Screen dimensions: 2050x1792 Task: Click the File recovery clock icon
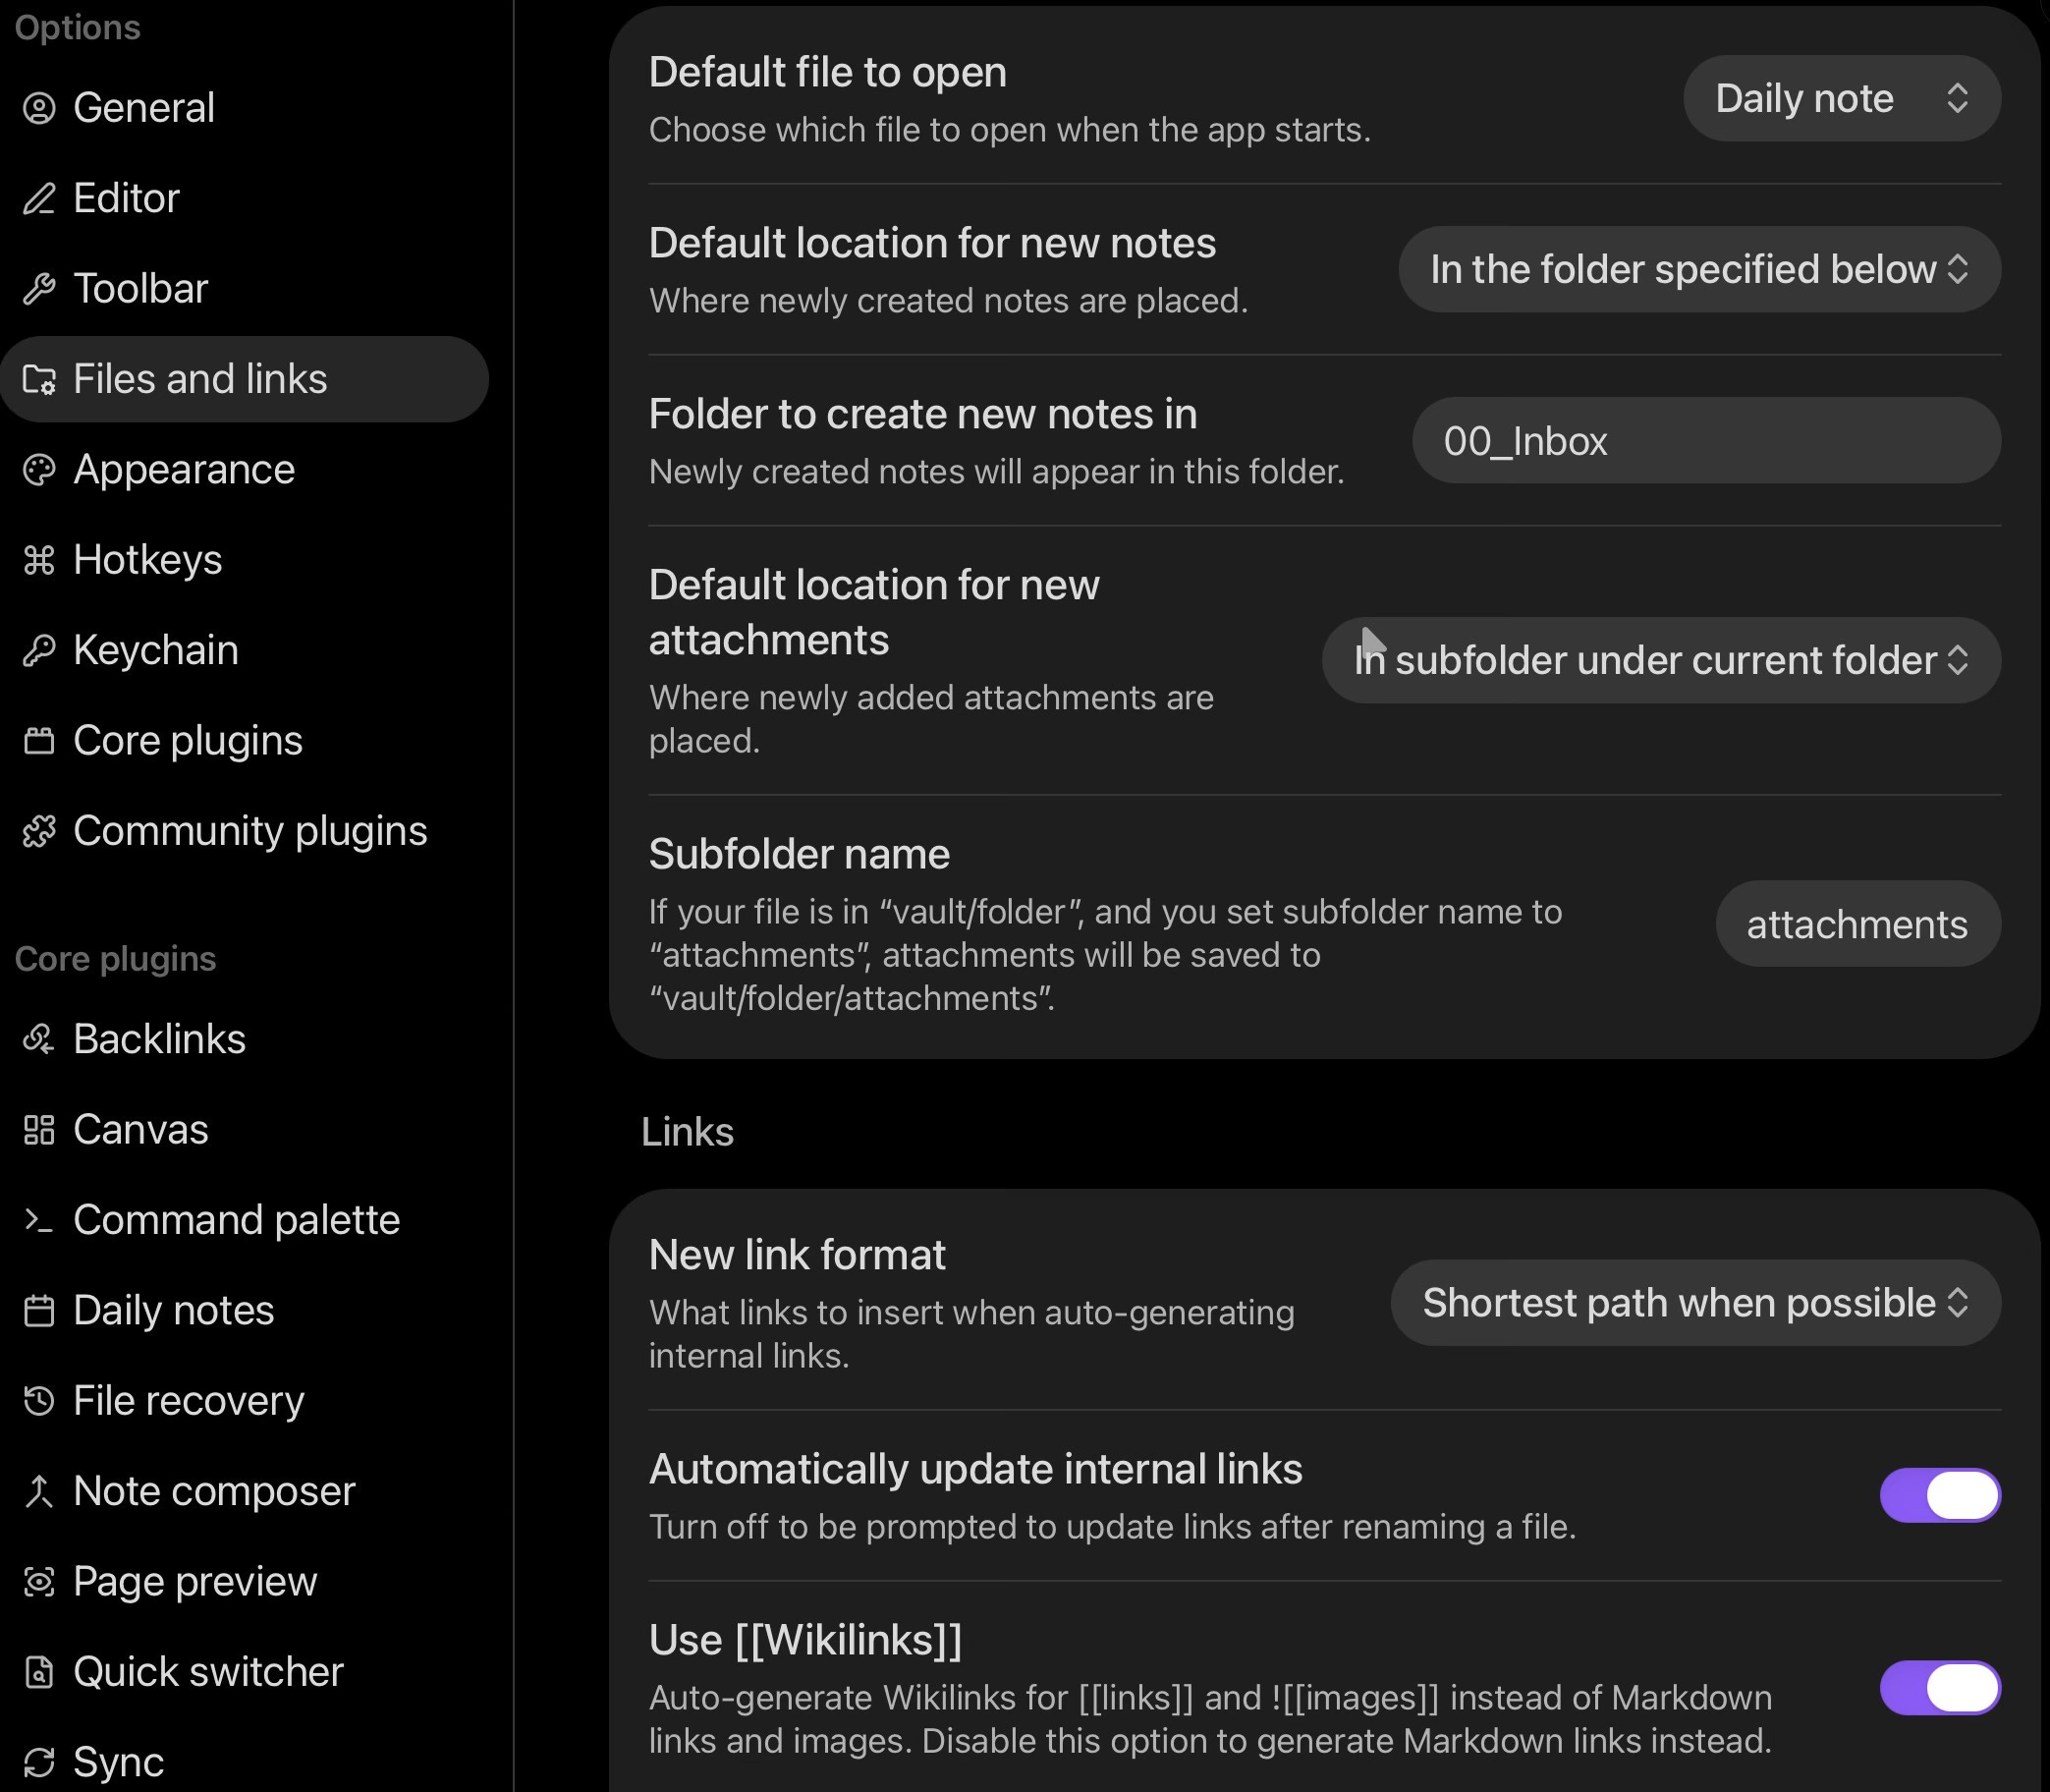click(x=39, y=1401)
